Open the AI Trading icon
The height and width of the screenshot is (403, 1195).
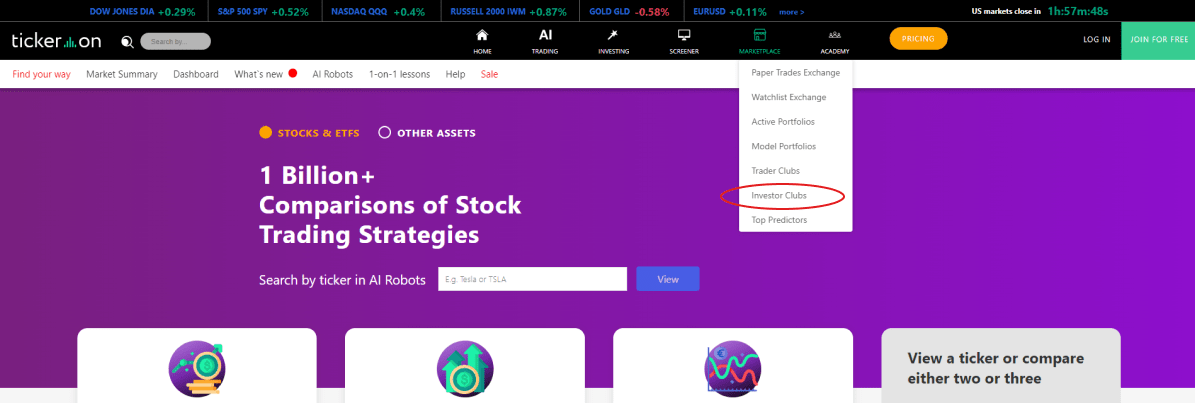click(545, 35)
